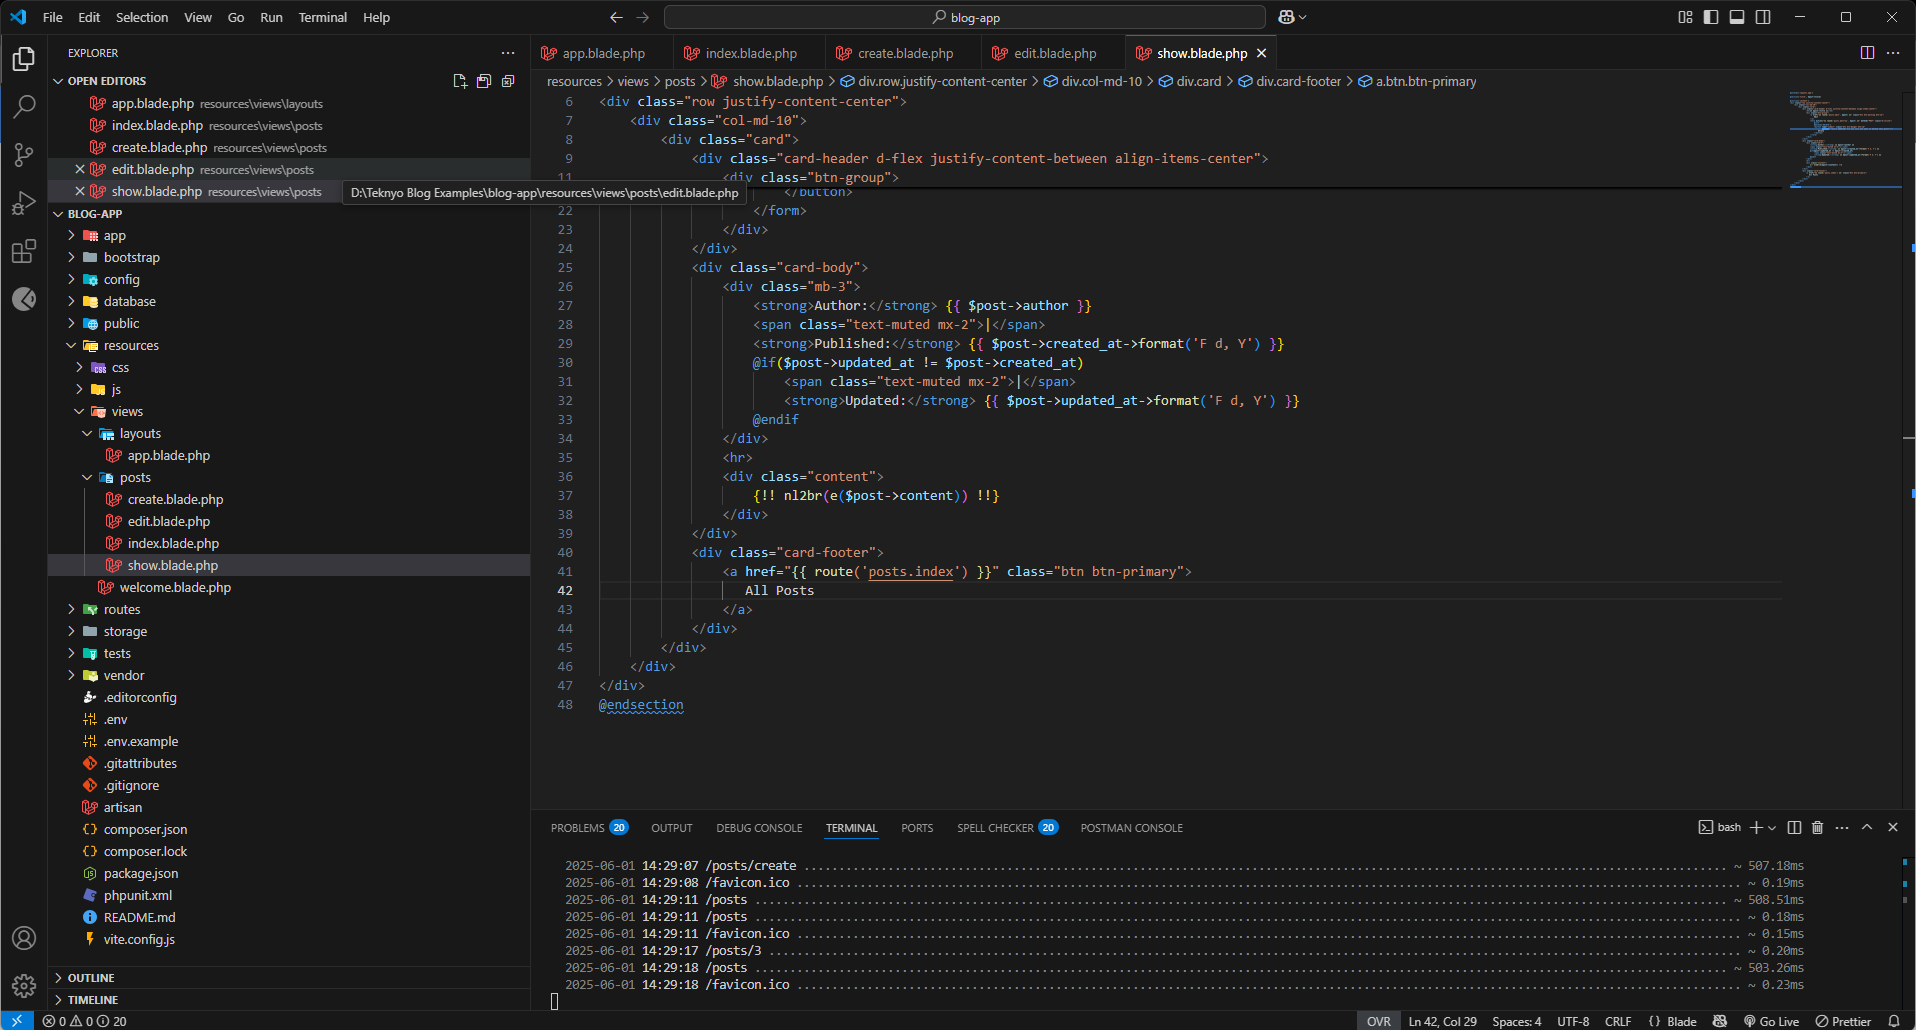The height and width of the screenshot is (1030, 1916).
Task: Toggle Primary Side Bar visibility
Action: (x=1711, y=17)
